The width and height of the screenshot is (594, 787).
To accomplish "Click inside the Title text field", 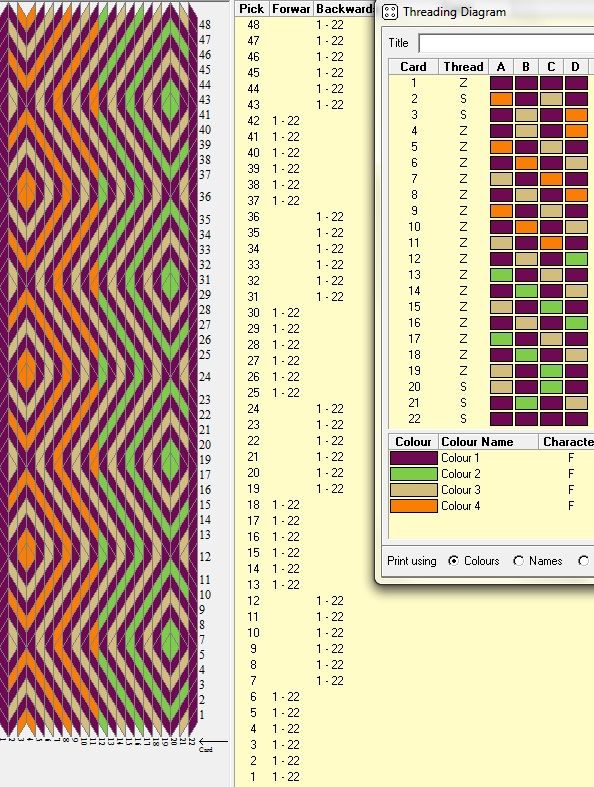I will [506, 43].
